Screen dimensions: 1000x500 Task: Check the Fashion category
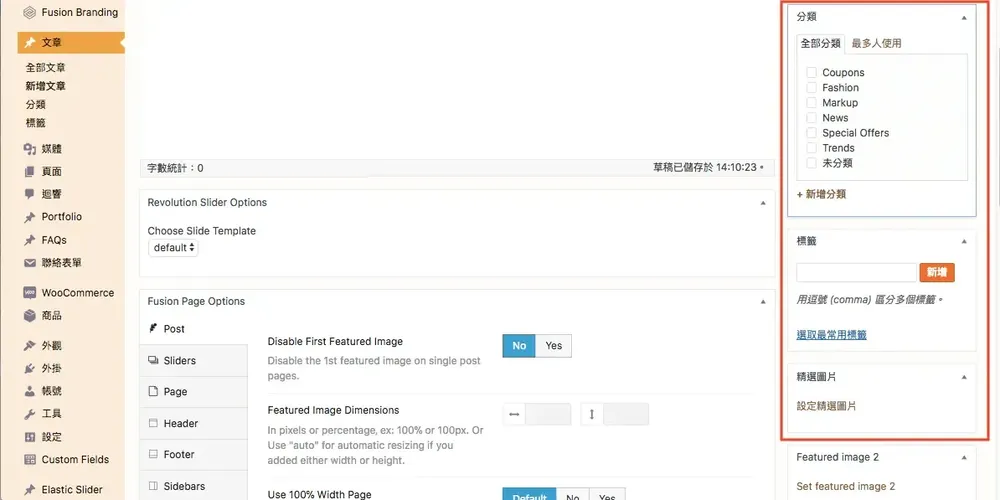tap(812, 87)
